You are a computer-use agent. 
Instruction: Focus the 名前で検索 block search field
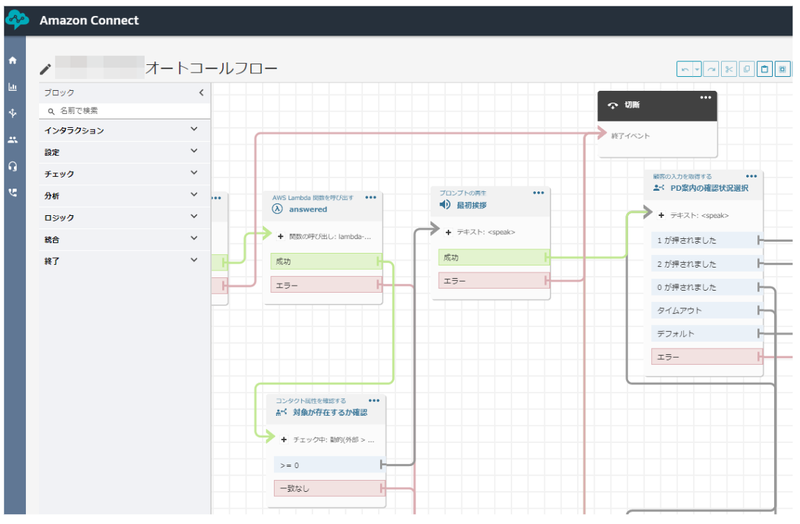coord(124,111)
